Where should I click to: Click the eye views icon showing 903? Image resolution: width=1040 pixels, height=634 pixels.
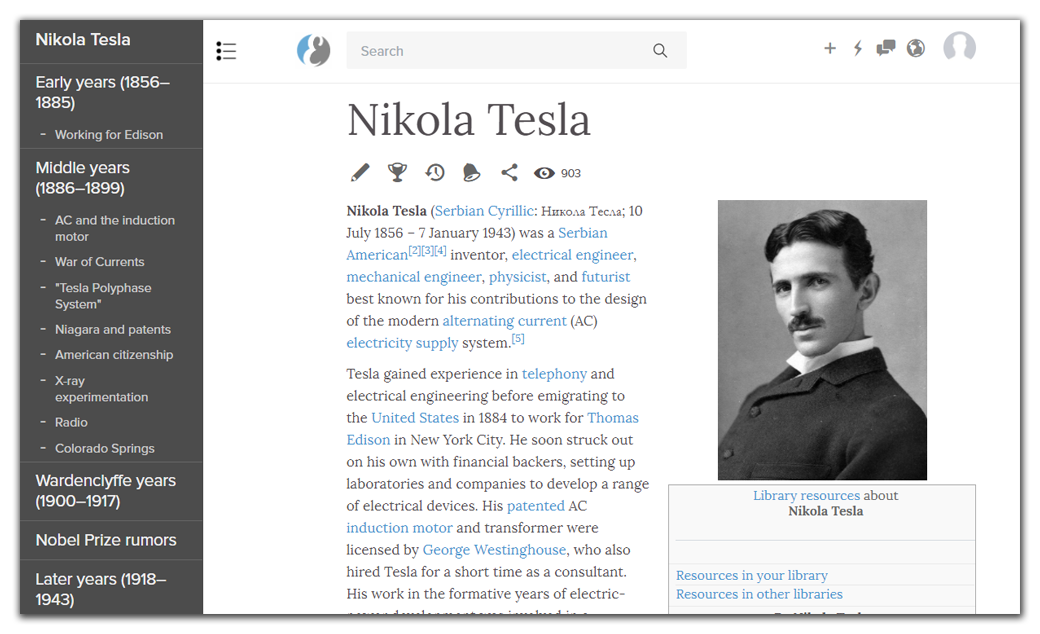point(545,173)
